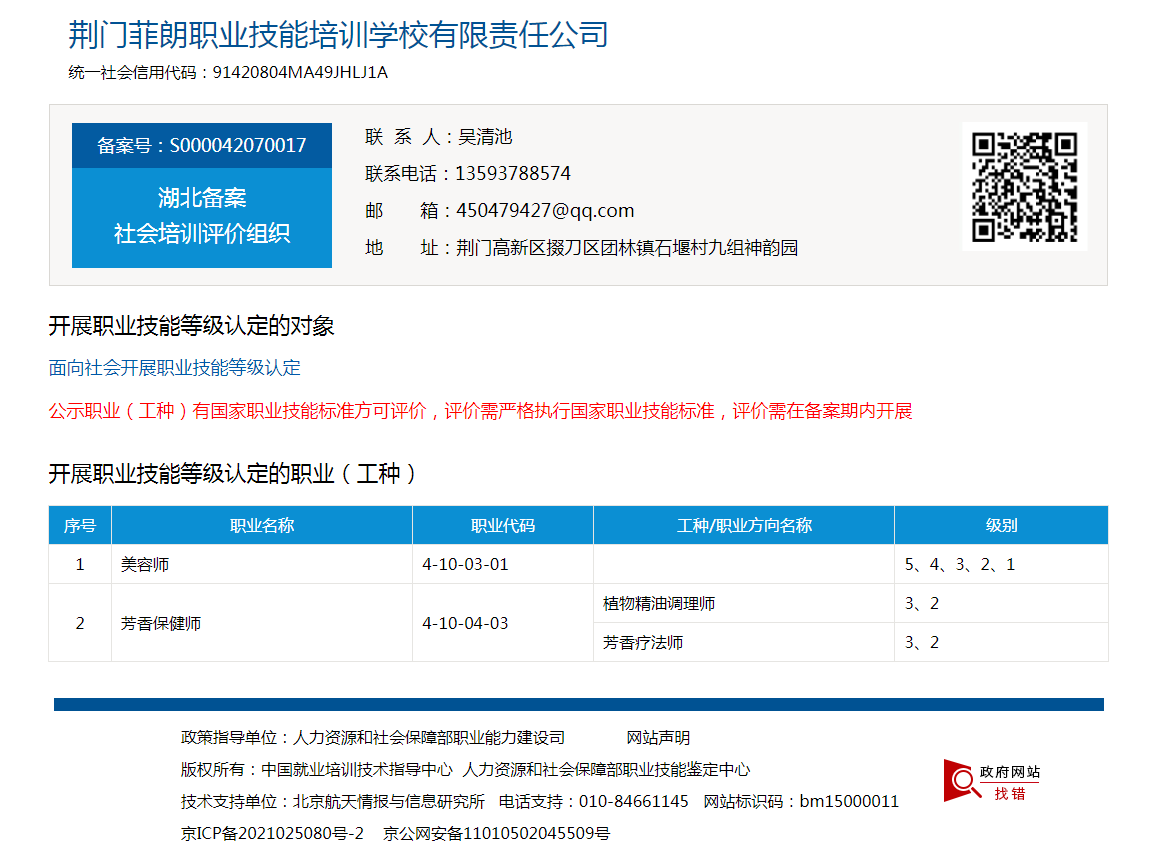Screen dimensions: 1165x843
Task: Click the company name title heading
Action: click(338, 35)
